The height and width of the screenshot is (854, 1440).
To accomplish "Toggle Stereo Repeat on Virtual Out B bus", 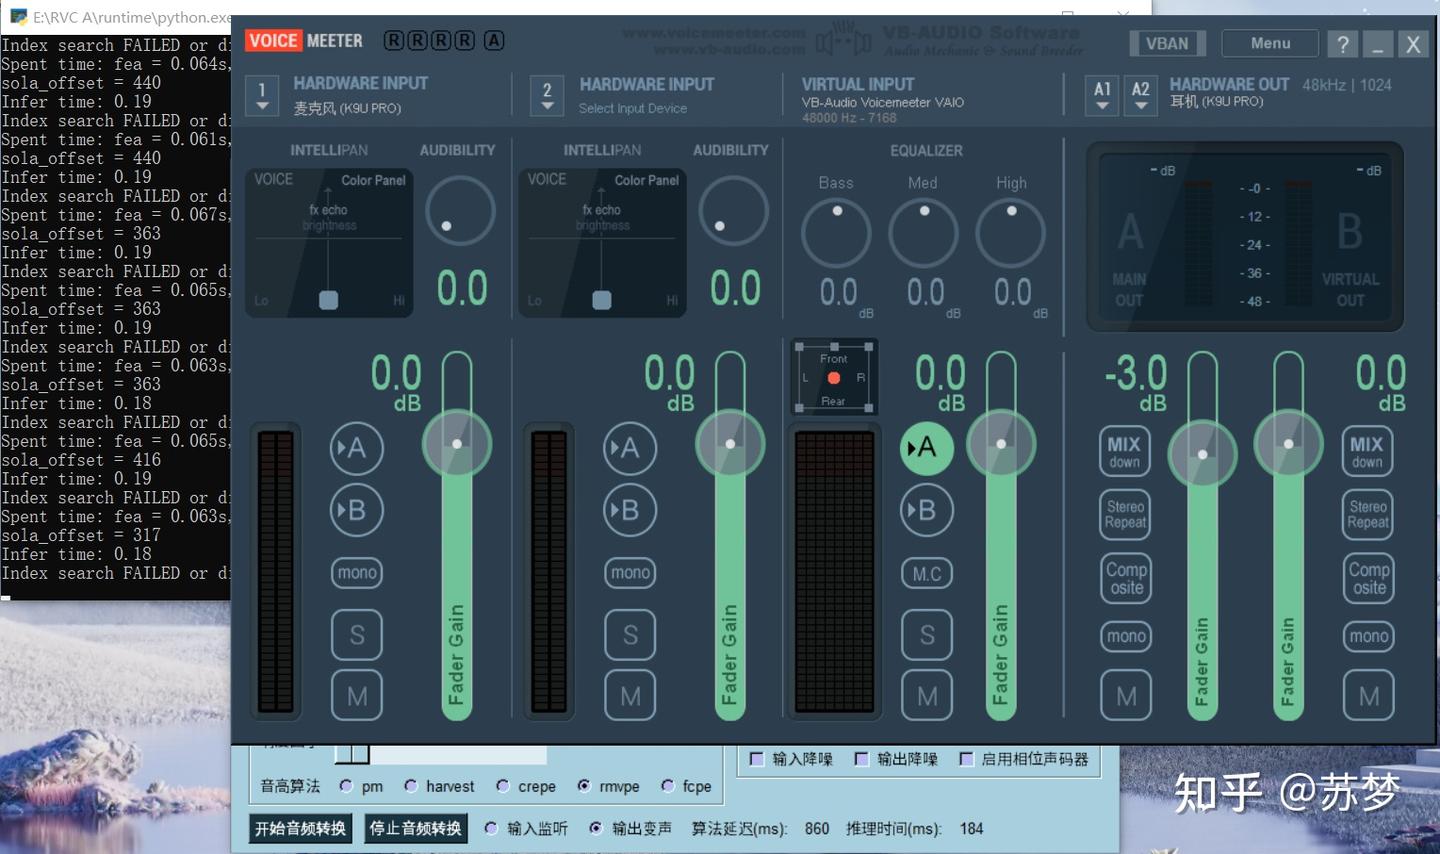I will tap(1368, 514).
